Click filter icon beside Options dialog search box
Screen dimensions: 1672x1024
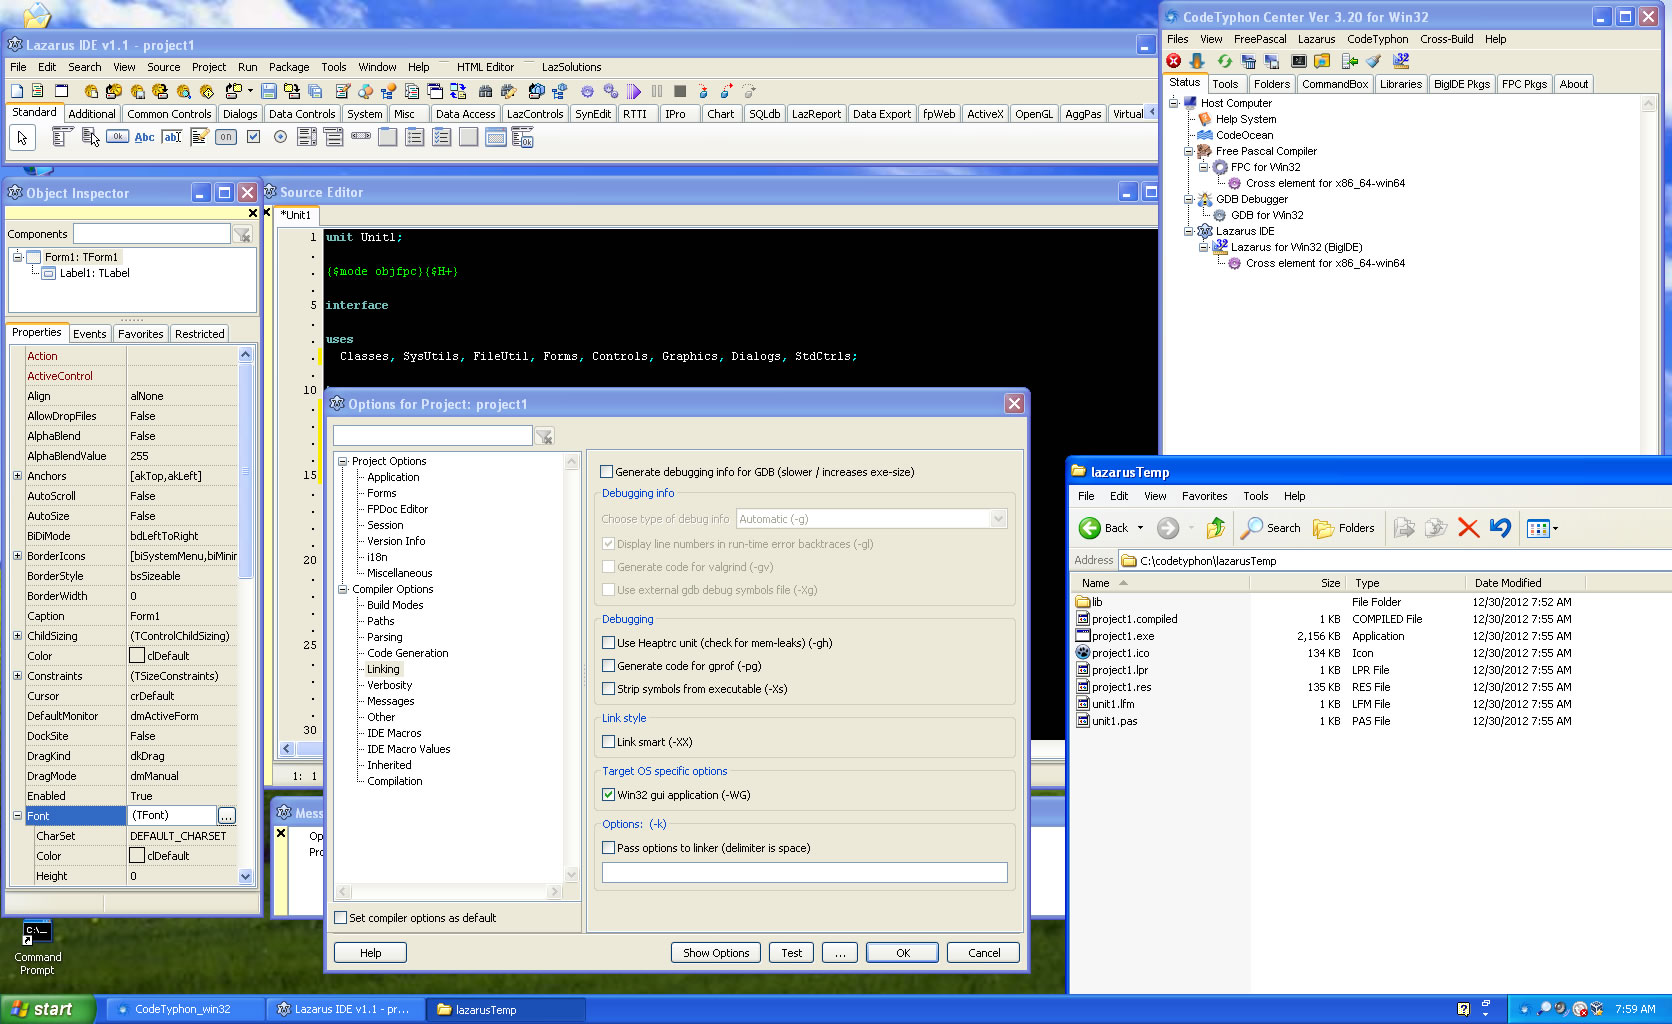[544, 436]
